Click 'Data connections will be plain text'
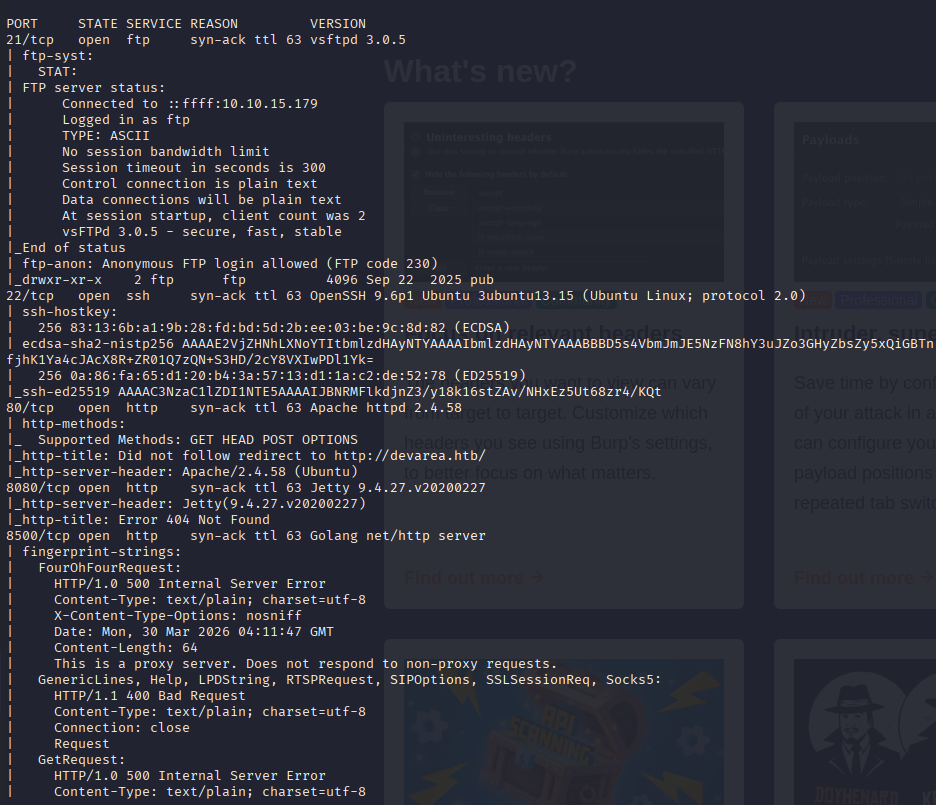The image size is (936, 805). (202, 200)
